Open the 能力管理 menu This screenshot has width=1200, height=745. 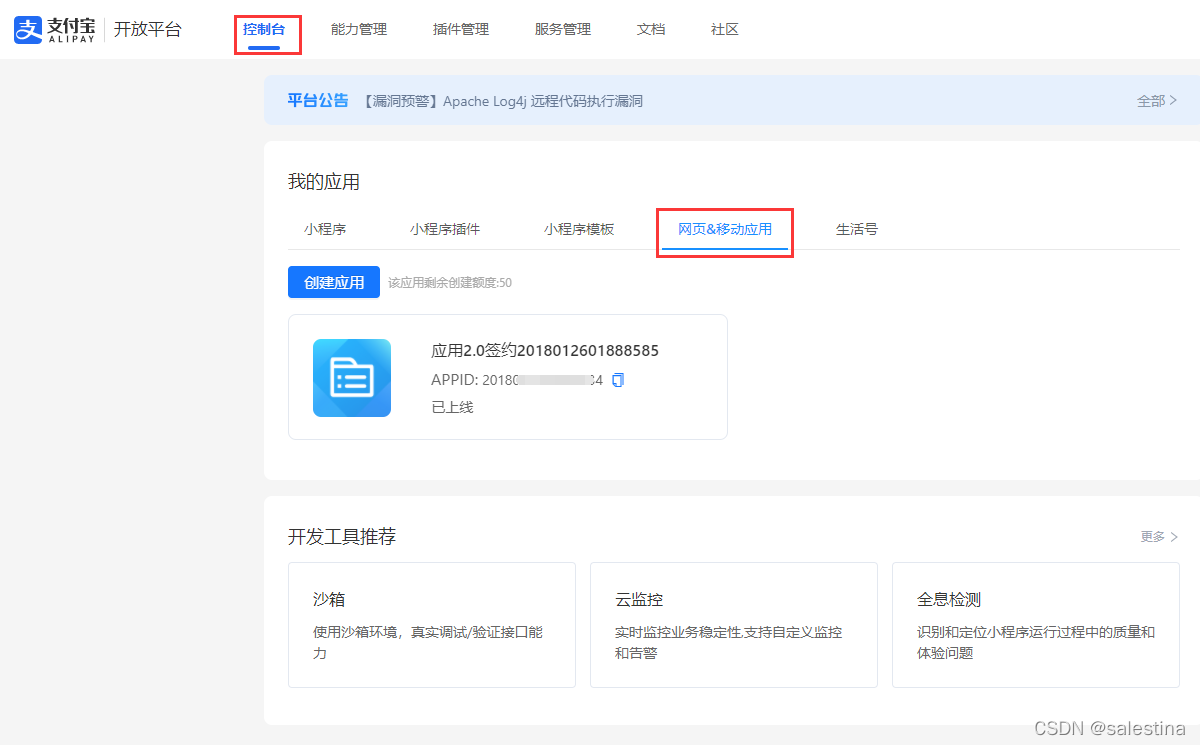pyautogui.click(x=359, y=30)
